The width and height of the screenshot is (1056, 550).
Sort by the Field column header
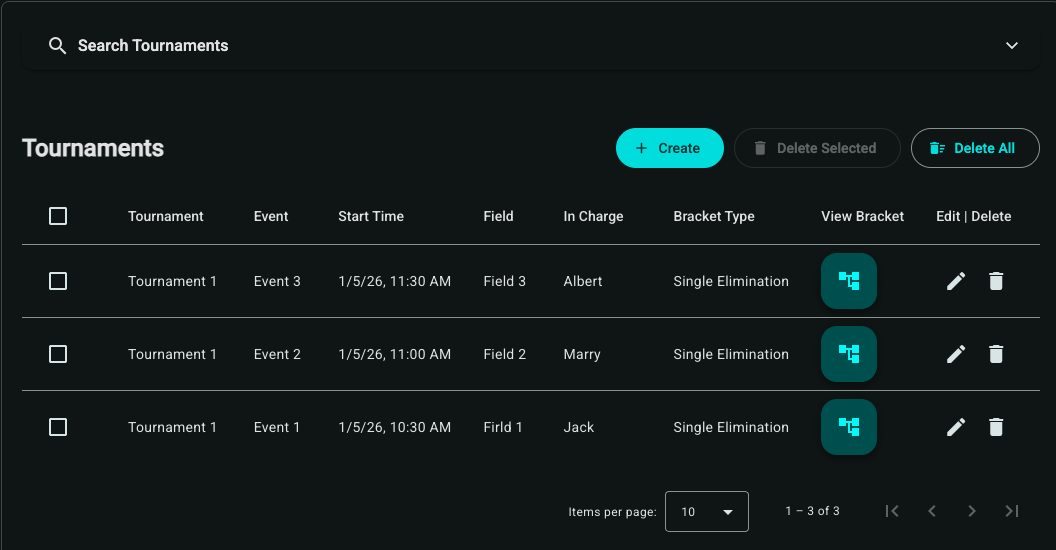[498, 216]
